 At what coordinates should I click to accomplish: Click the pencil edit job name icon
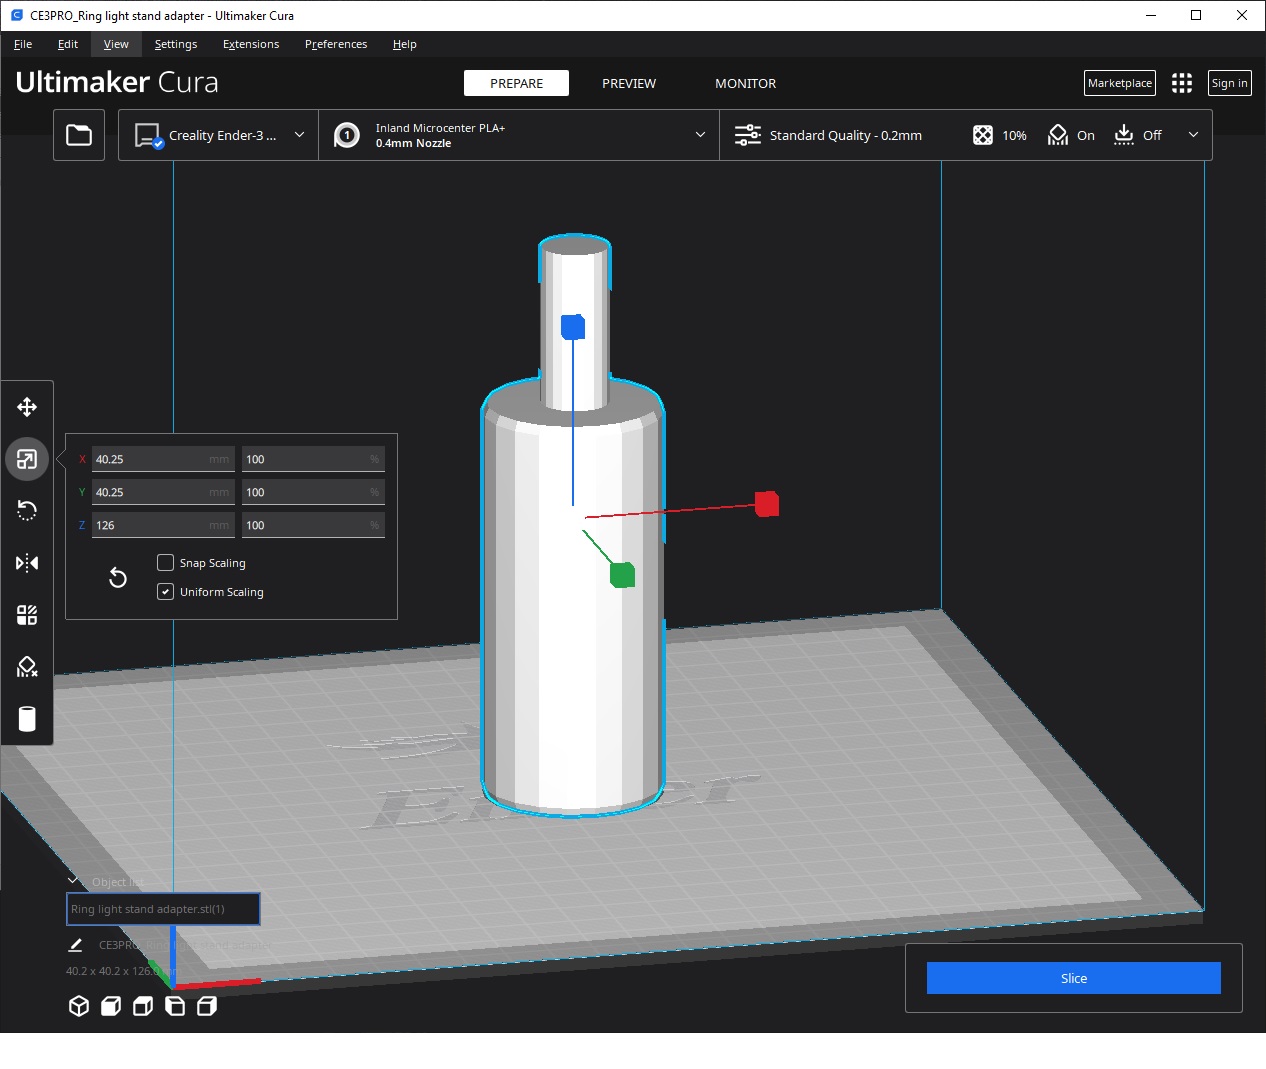coord(75,944)
